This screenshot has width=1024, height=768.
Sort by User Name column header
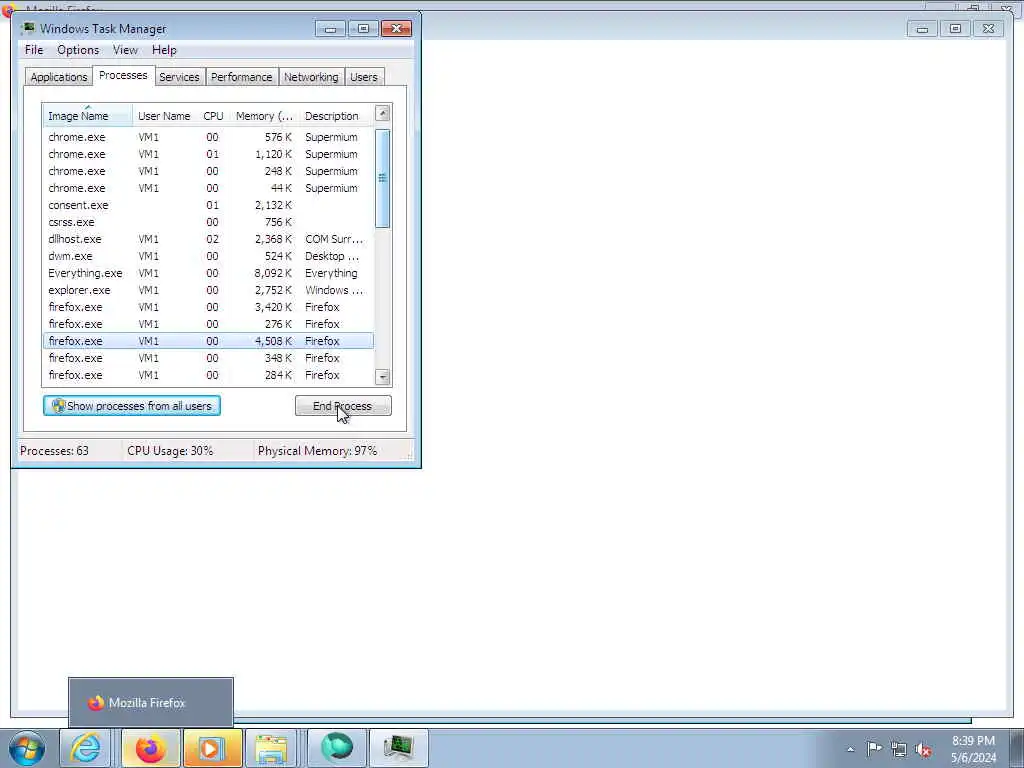click(164, 116)
